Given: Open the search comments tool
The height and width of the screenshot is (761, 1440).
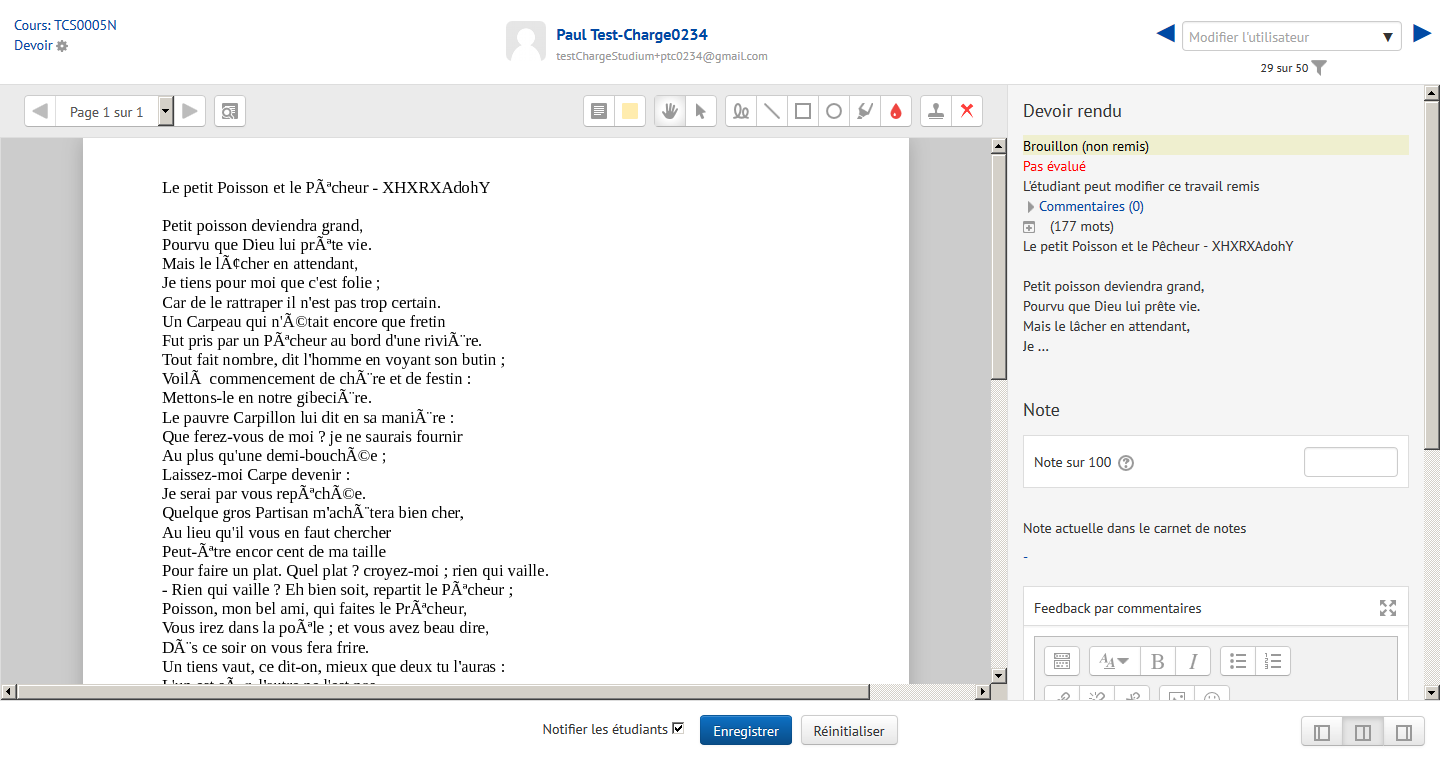Looking at the screenshot, I should pyautogui.click(x=230, y=111).
